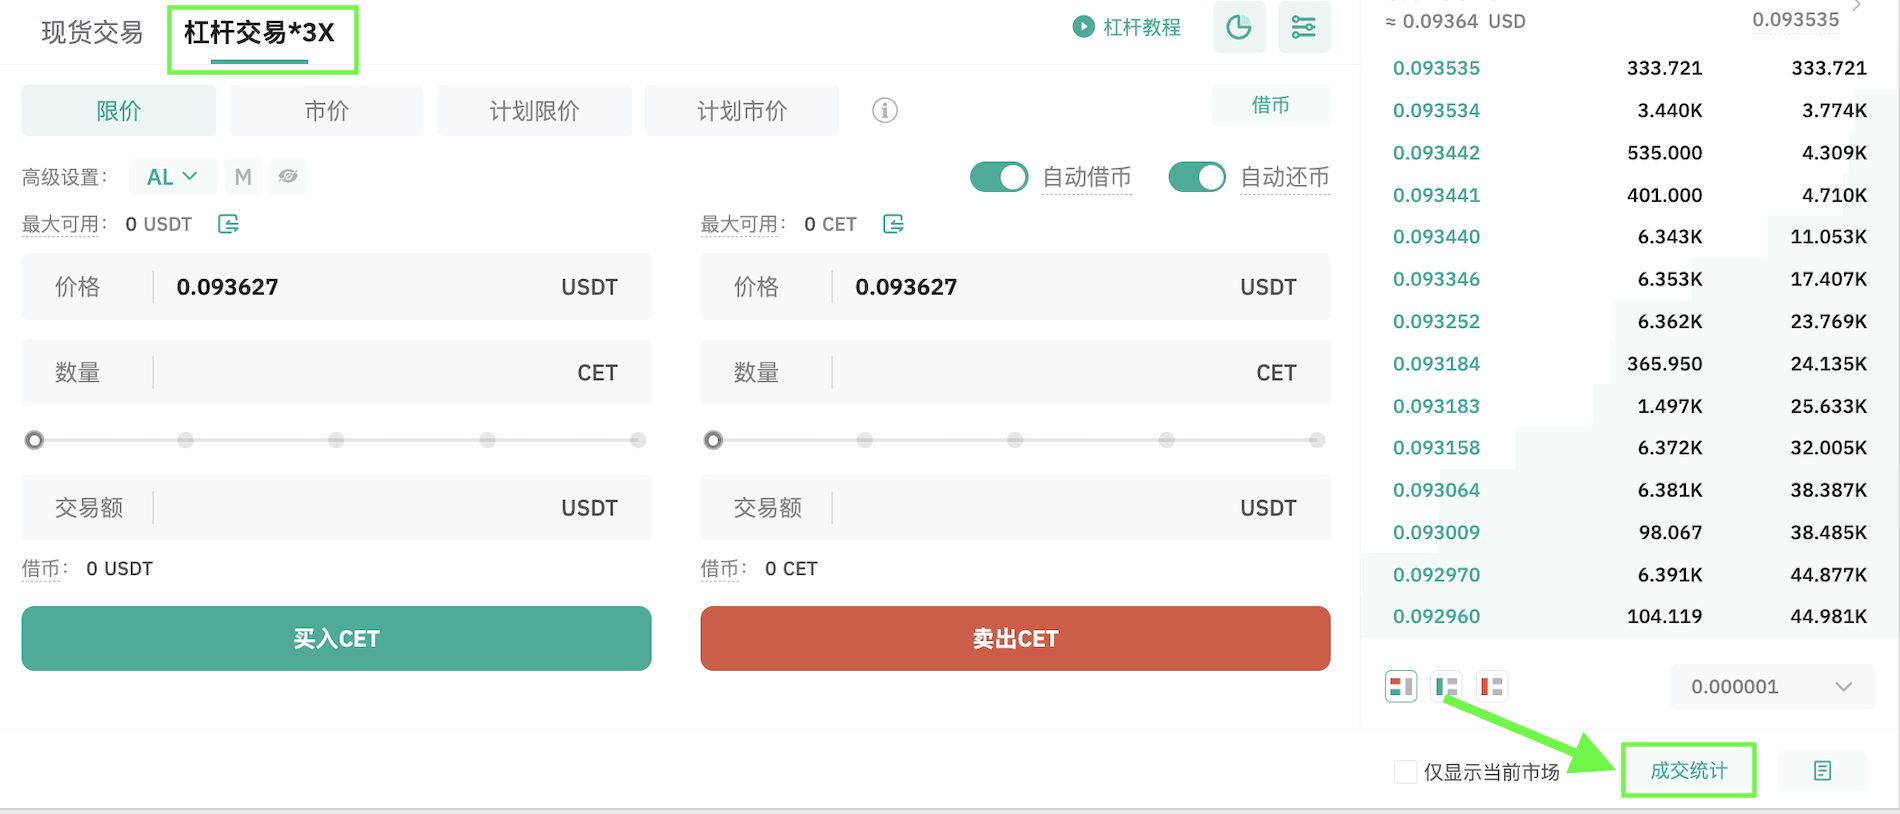Click the 卖出CET button

1015,638
